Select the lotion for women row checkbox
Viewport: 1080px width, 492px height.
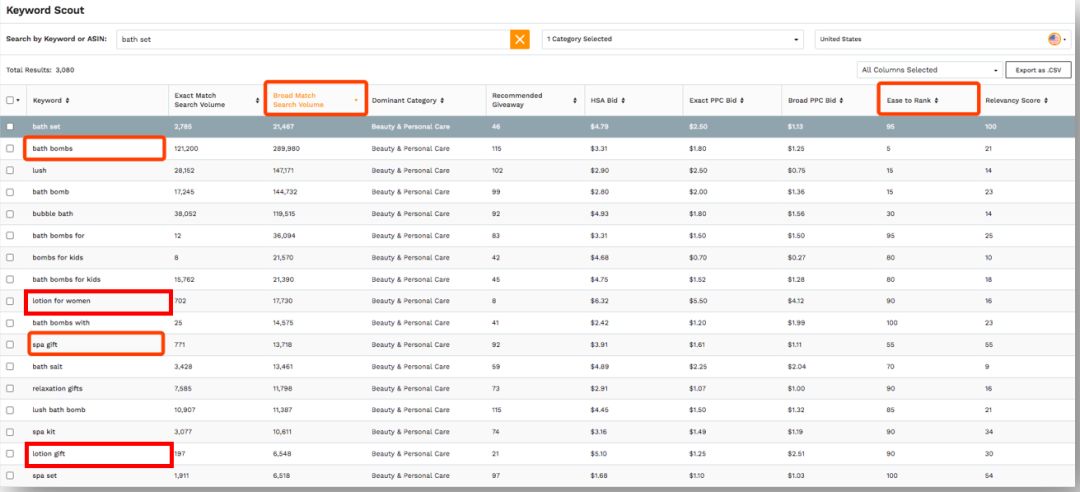pos(11,301)
